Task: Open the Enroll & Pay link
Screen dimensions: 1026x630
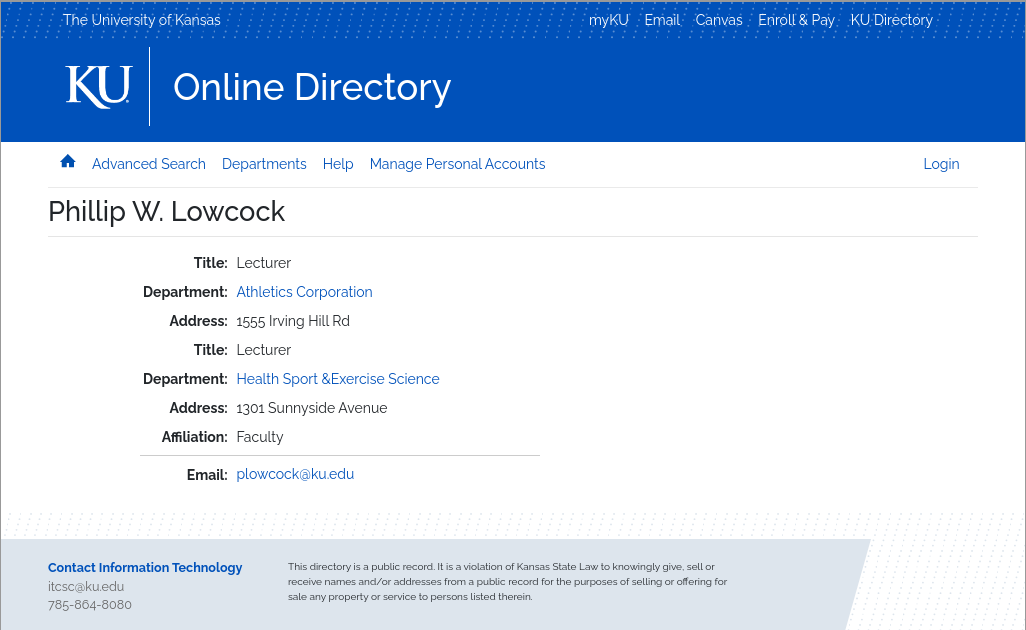Action: 796,20
